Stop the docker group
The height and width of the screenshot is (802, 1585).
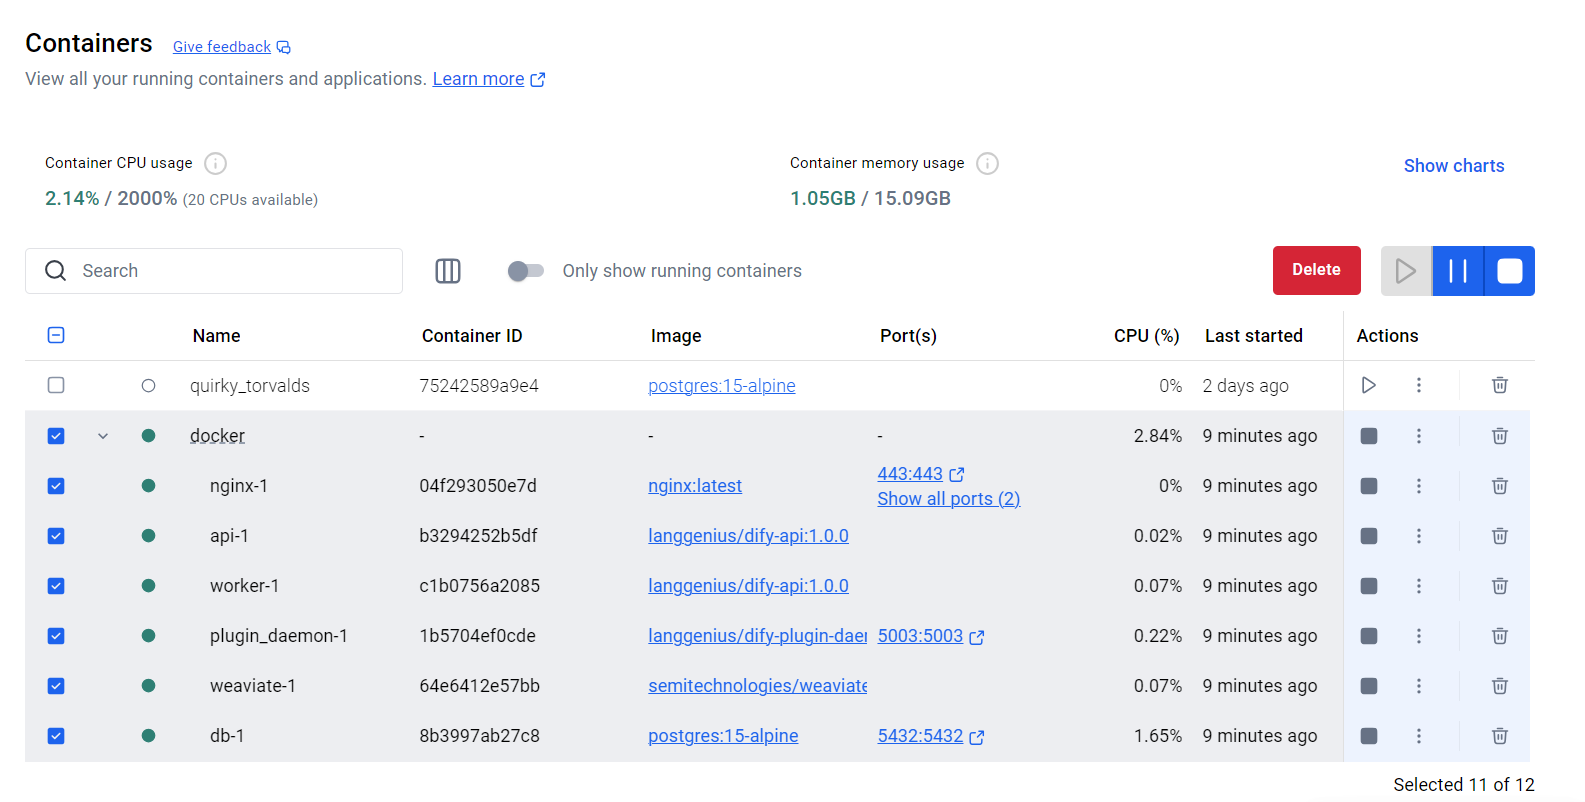click(1369, 436)
